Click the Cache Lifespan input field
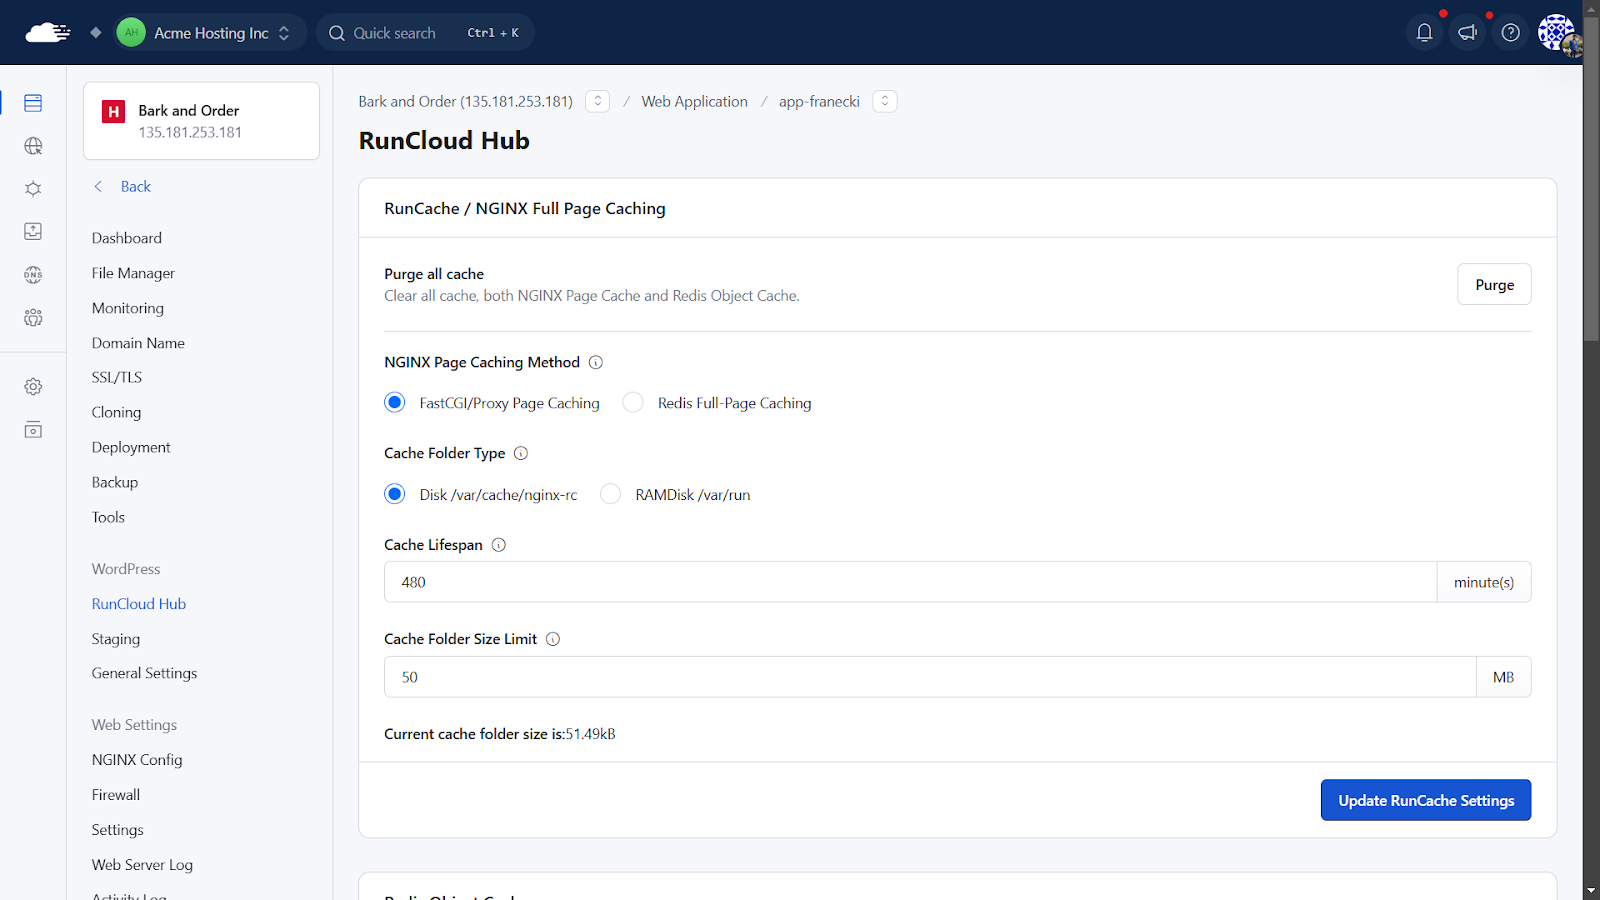 tap(910, 582)
